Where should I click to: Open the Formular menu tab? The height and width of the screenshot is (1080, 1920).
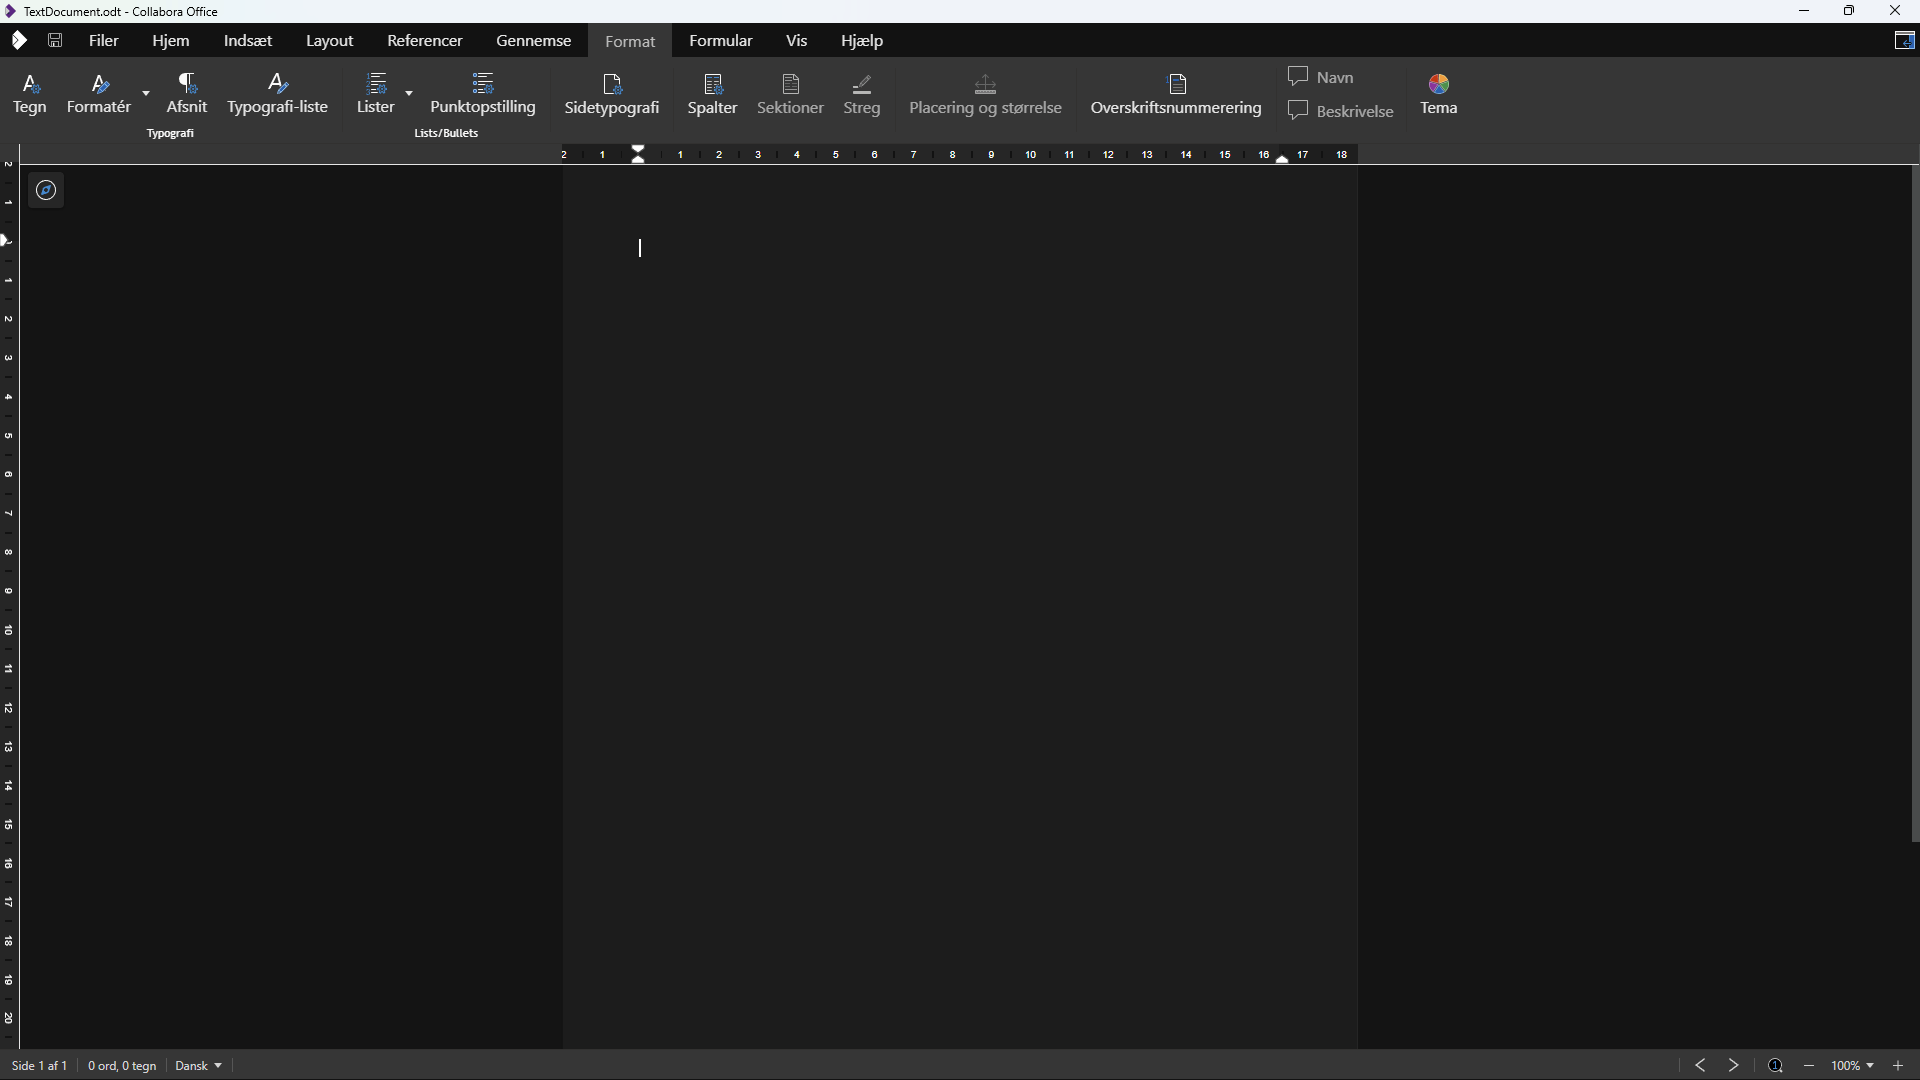[x=721, y=41]
